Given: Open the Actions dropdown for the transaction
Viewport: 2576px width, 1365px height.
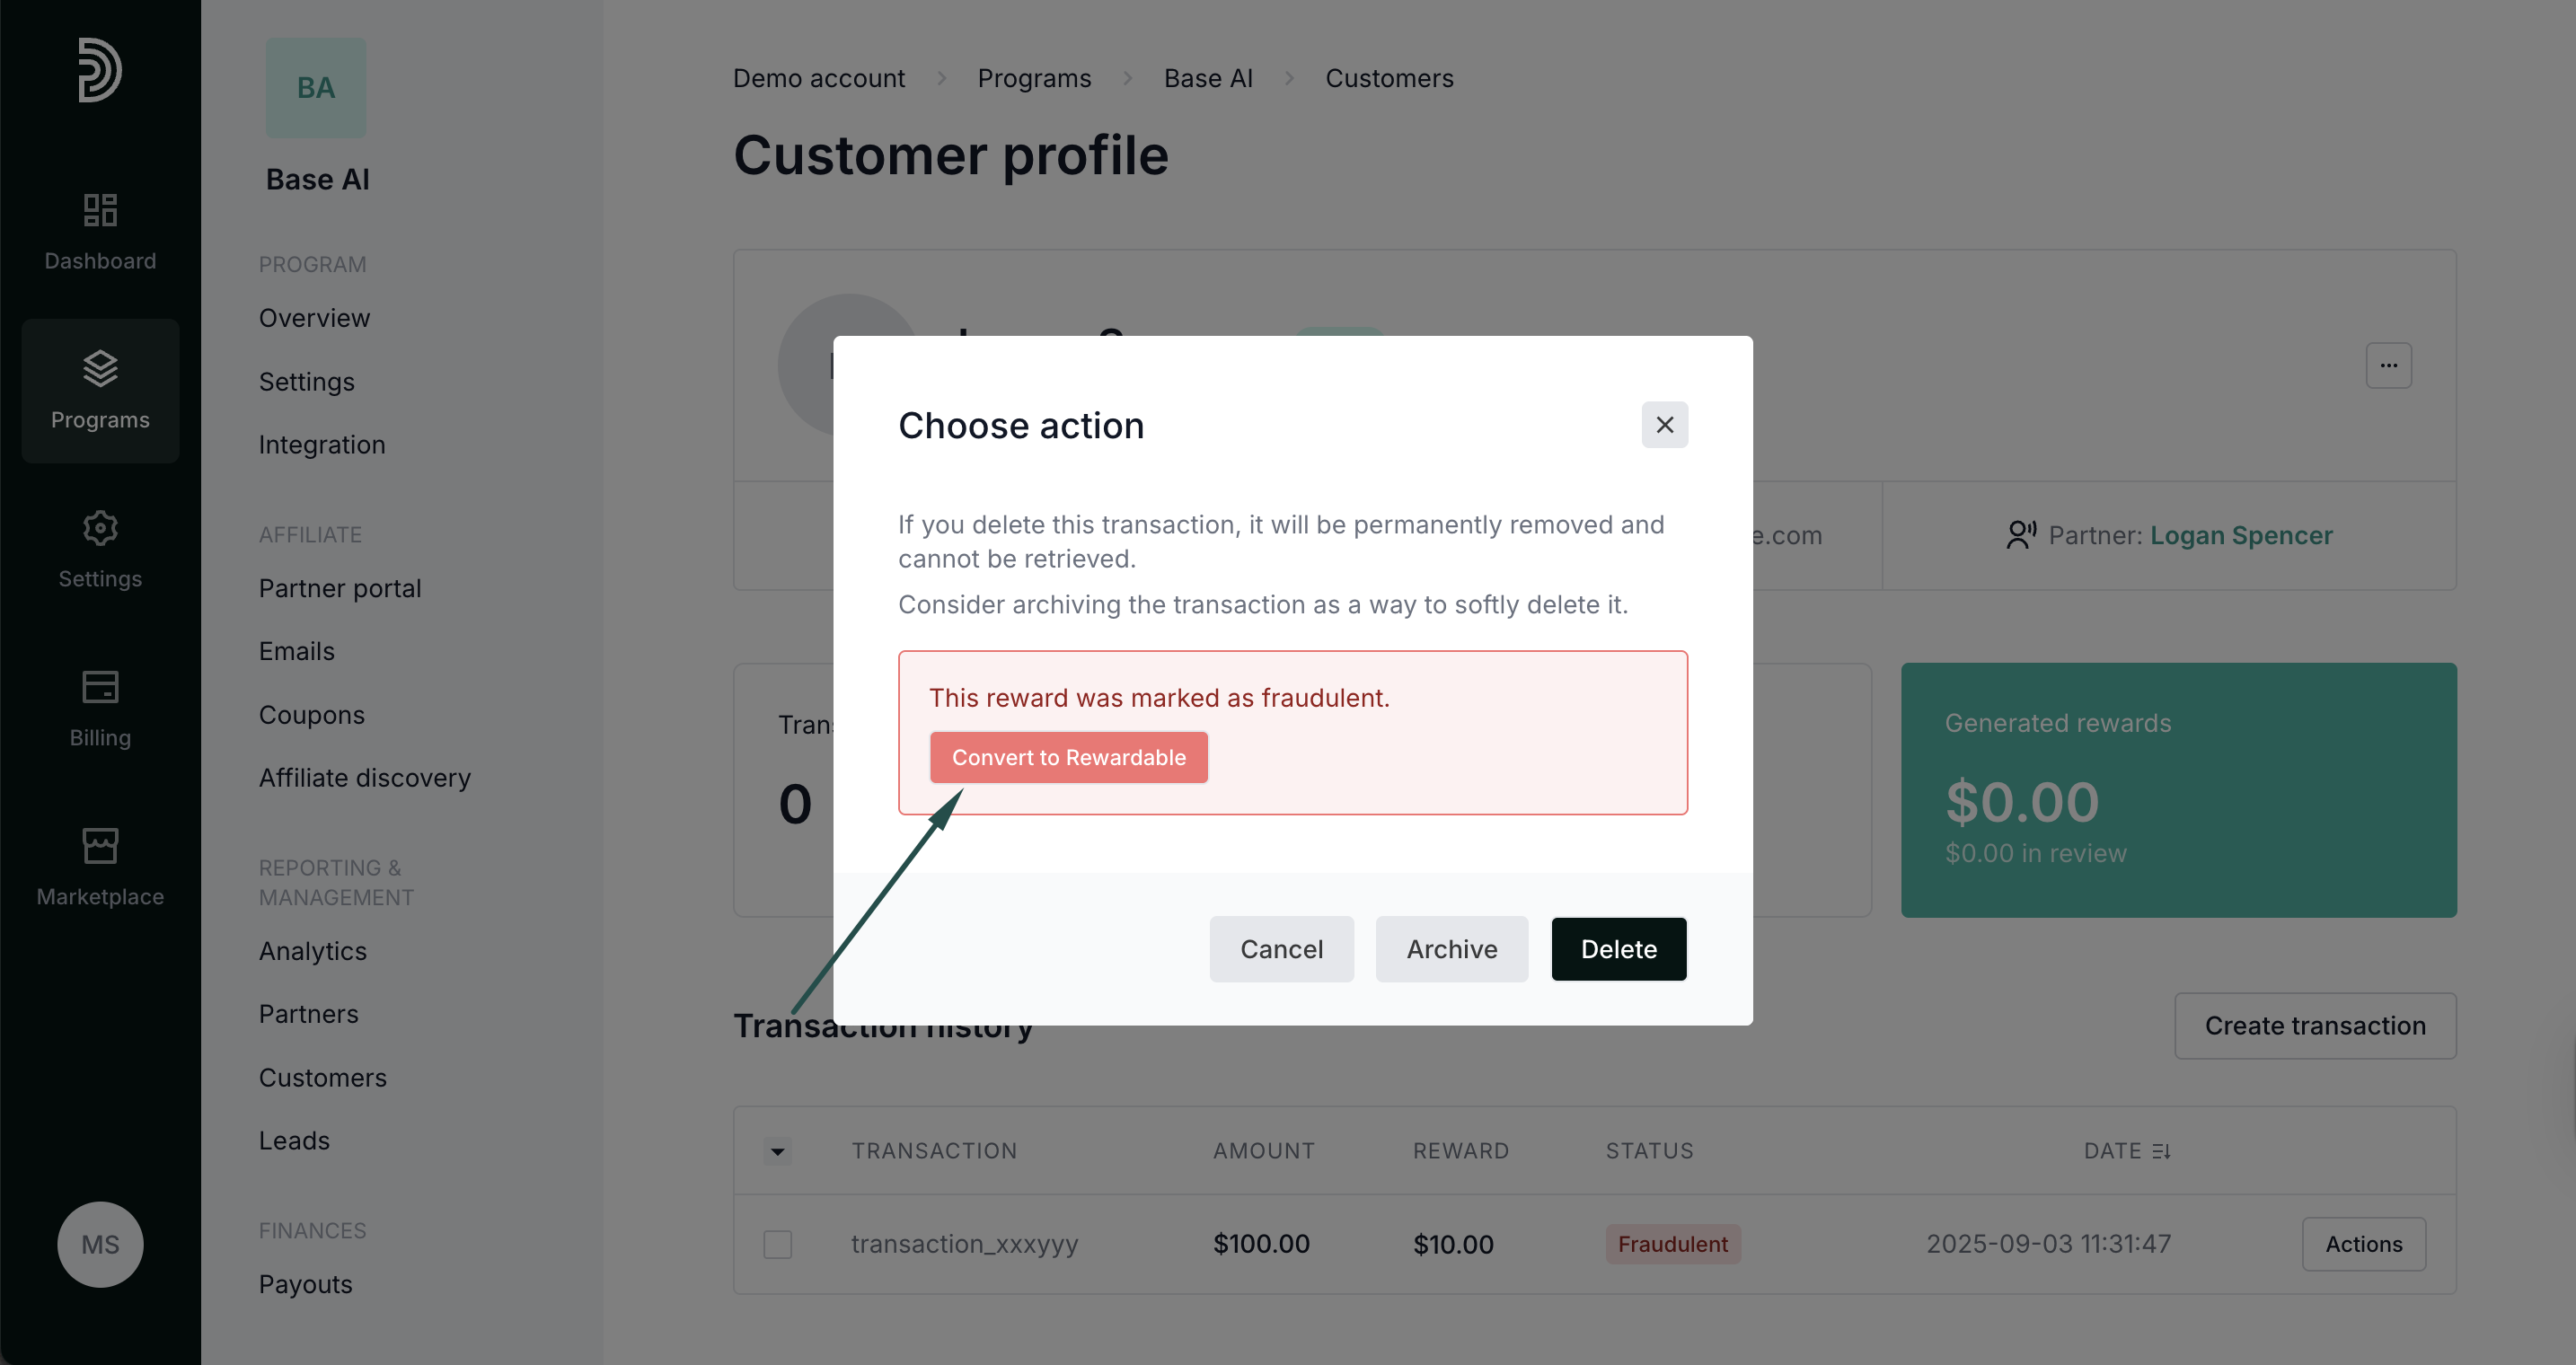Looking at the screenshot, I should [x=2364, y=1244].
